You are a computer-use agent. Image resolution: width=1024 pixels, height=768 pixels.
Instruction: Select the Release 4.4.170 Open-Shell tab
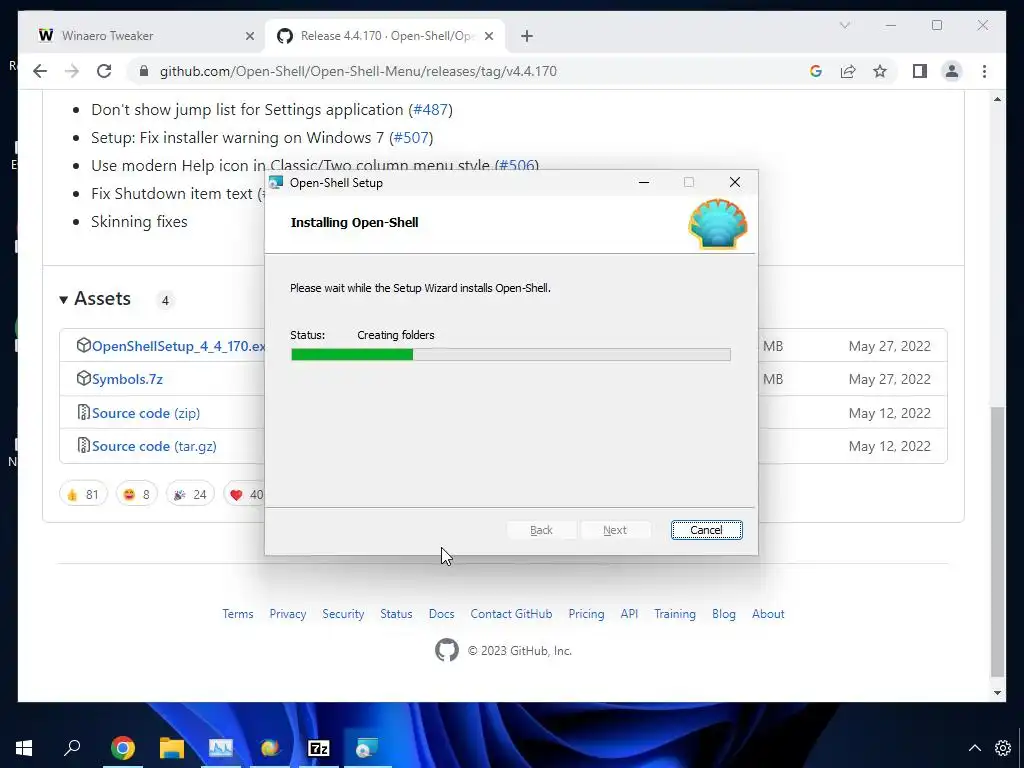coord(385,36)
